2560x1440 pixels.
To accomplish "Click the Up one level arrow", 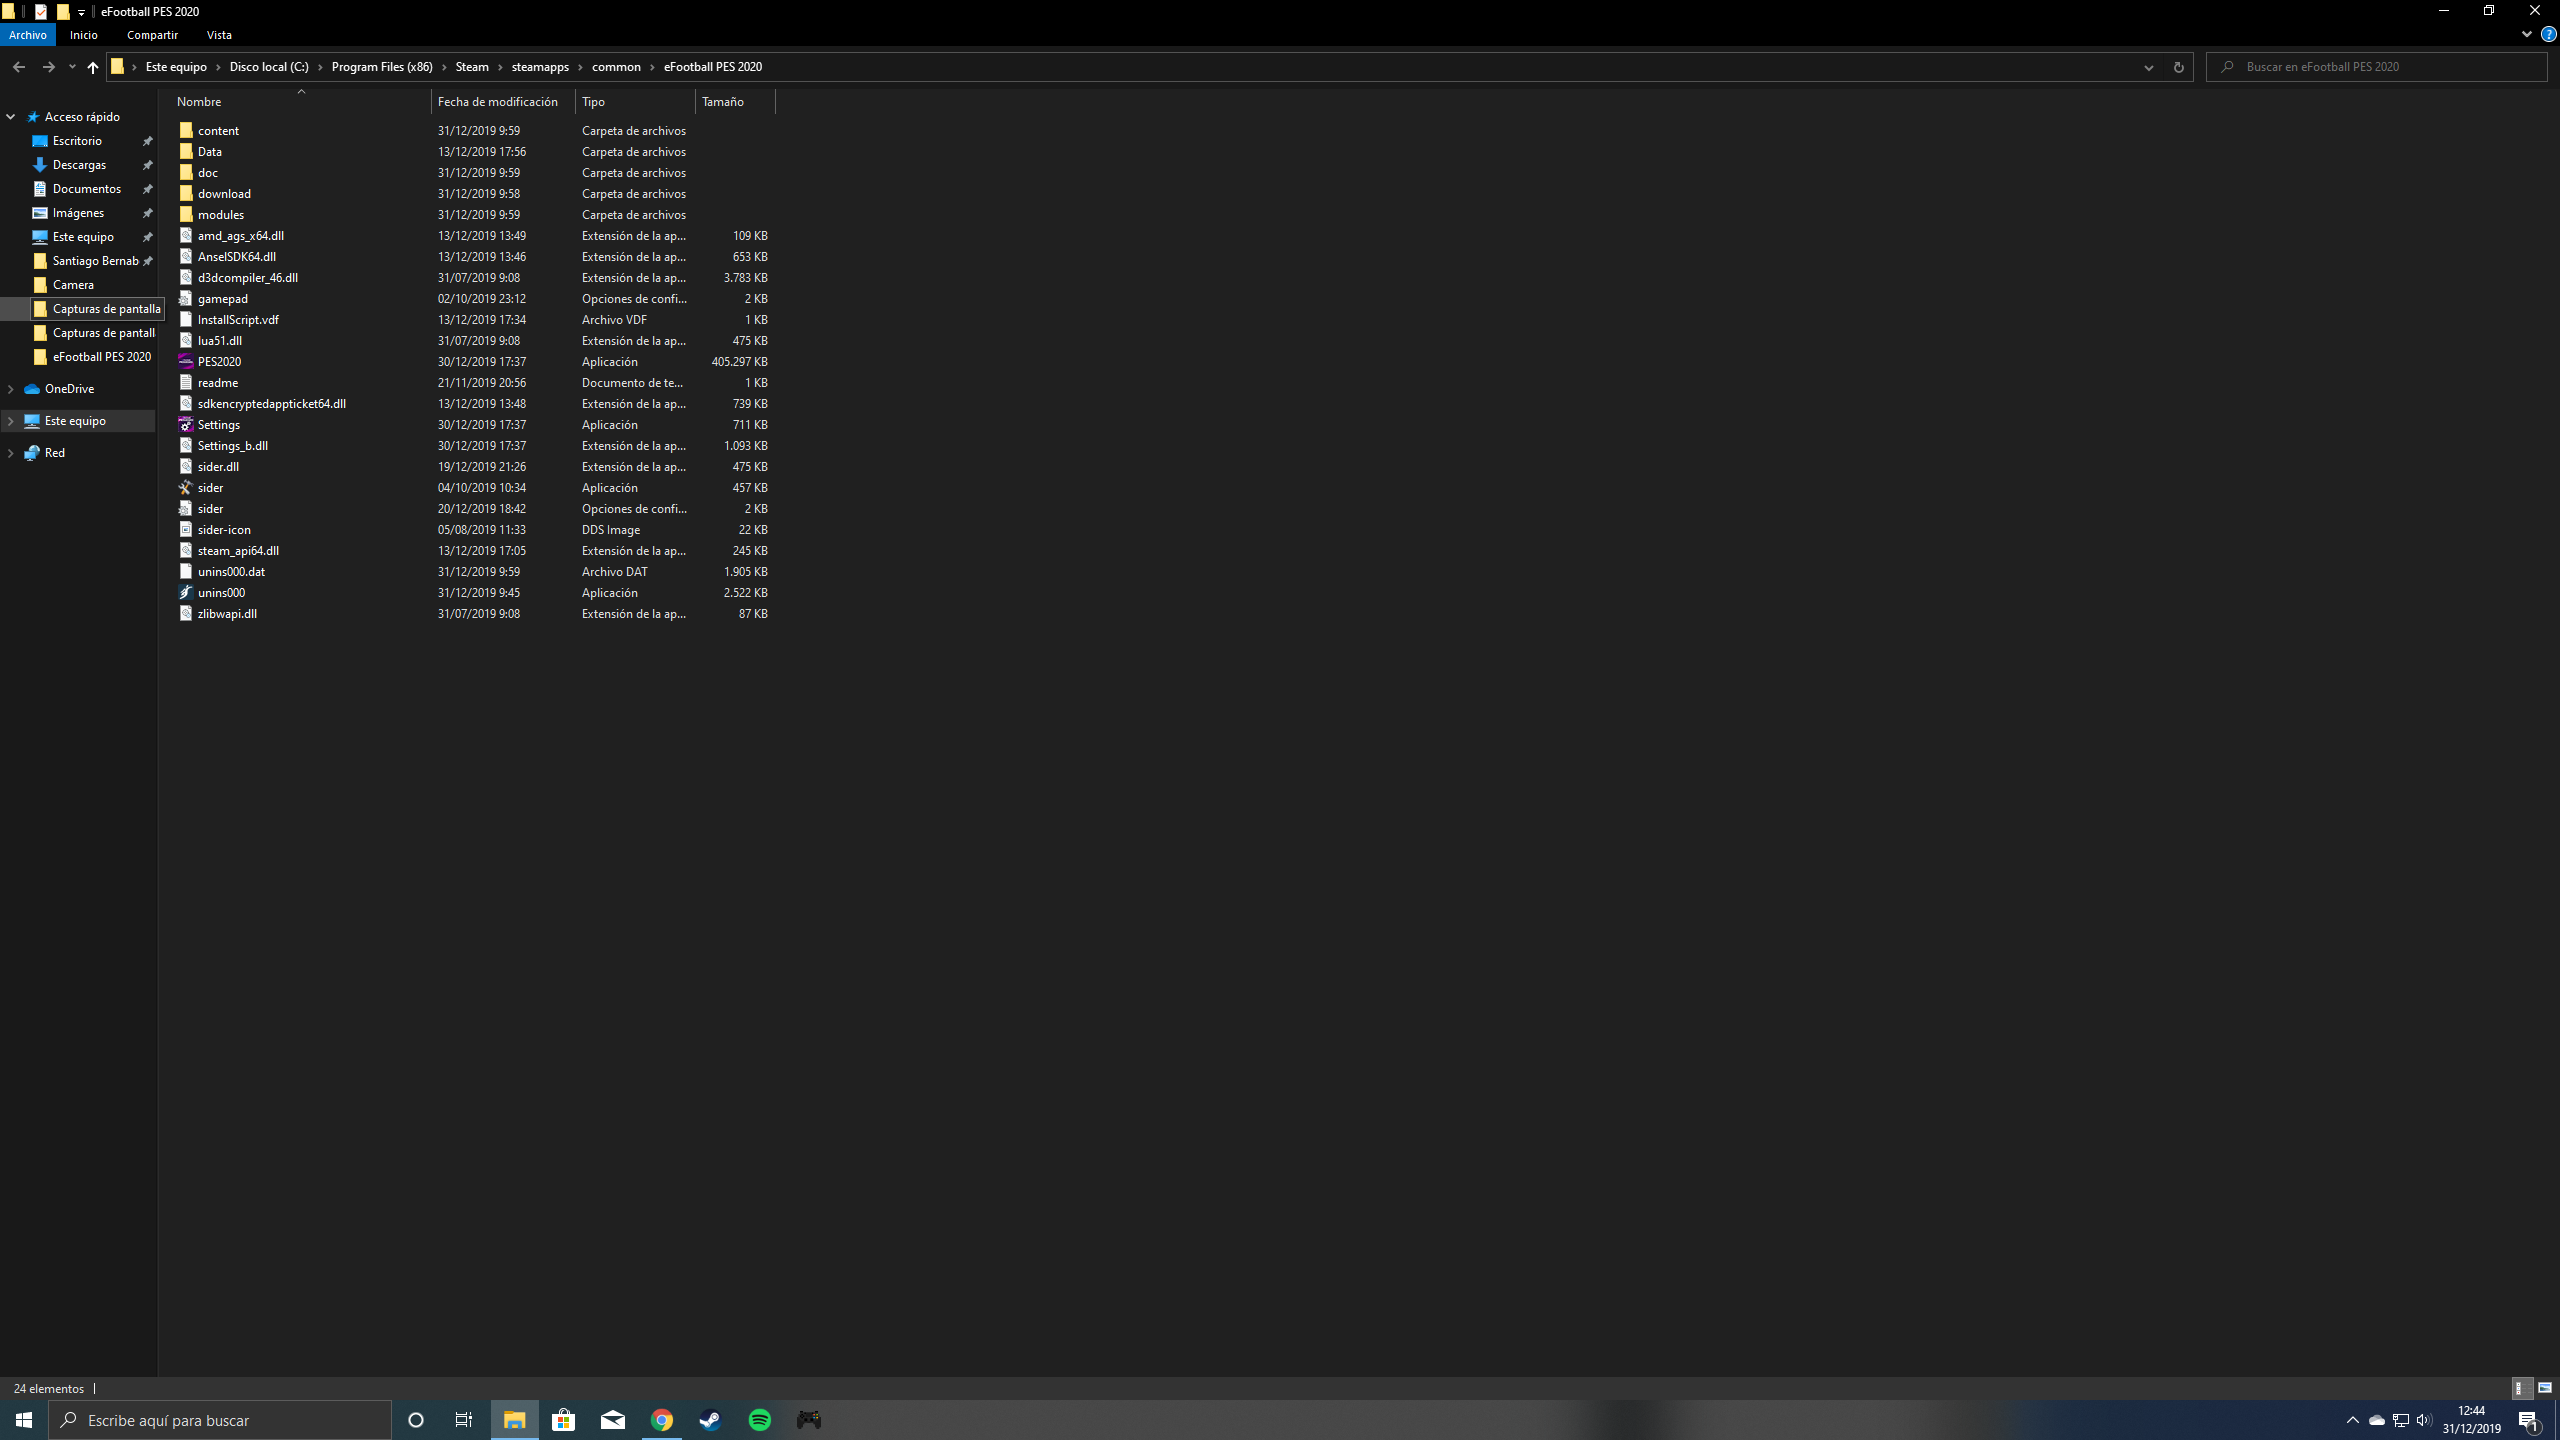I will coord(93,67).
